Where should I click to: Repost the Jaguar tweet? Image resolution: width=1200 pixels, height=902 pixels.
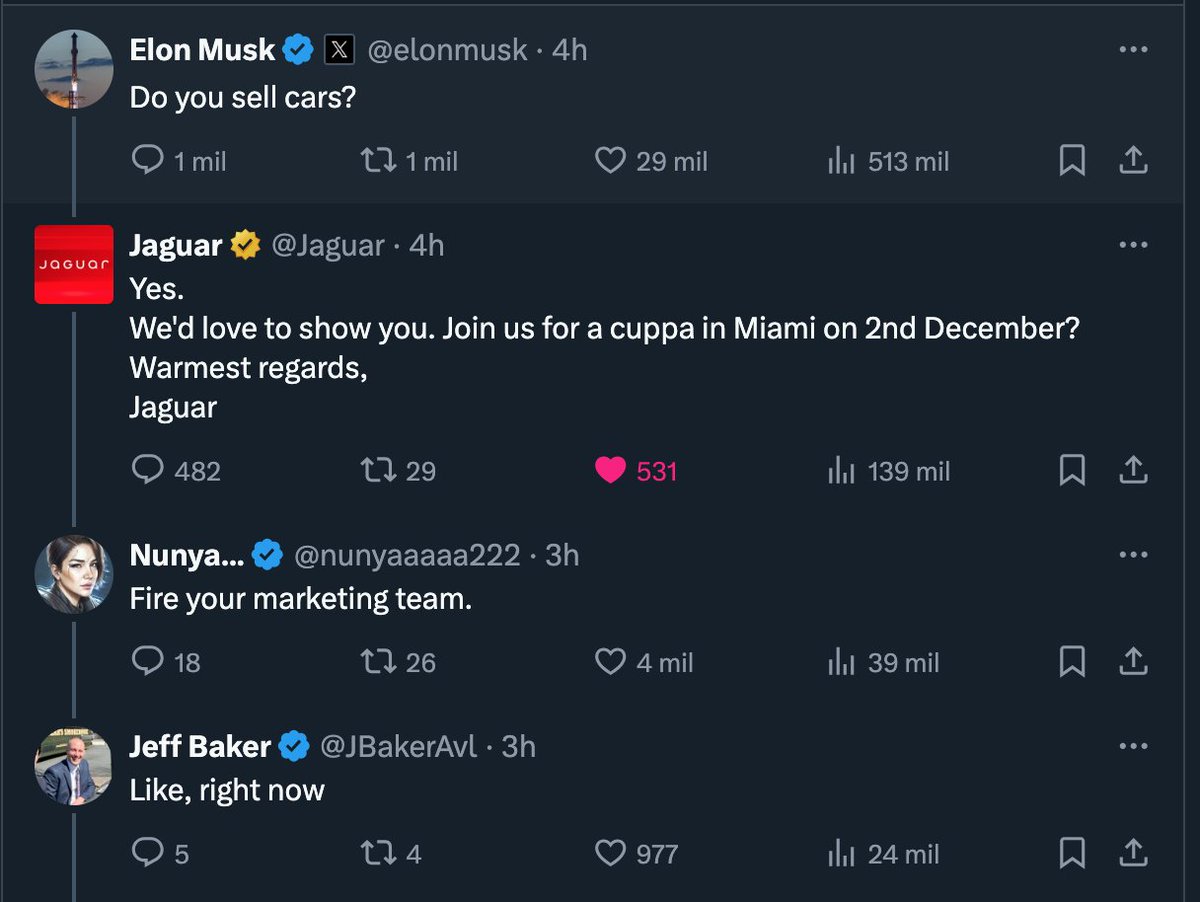point(379,470)
